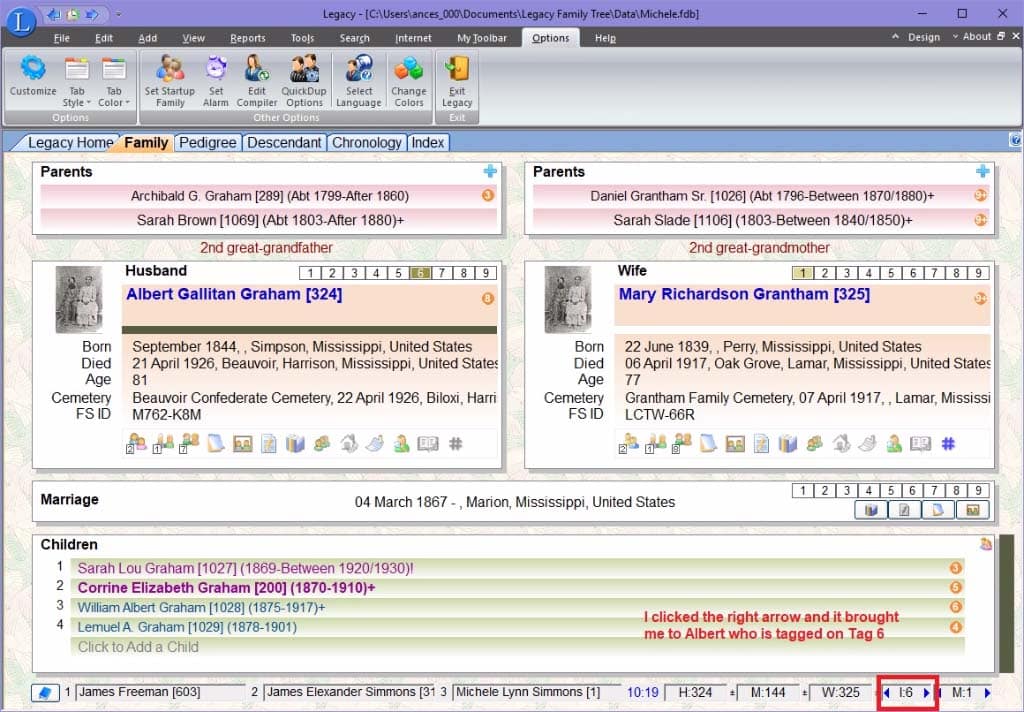
Task: Select child William Albert Graham [1028]
Action: 518,607
